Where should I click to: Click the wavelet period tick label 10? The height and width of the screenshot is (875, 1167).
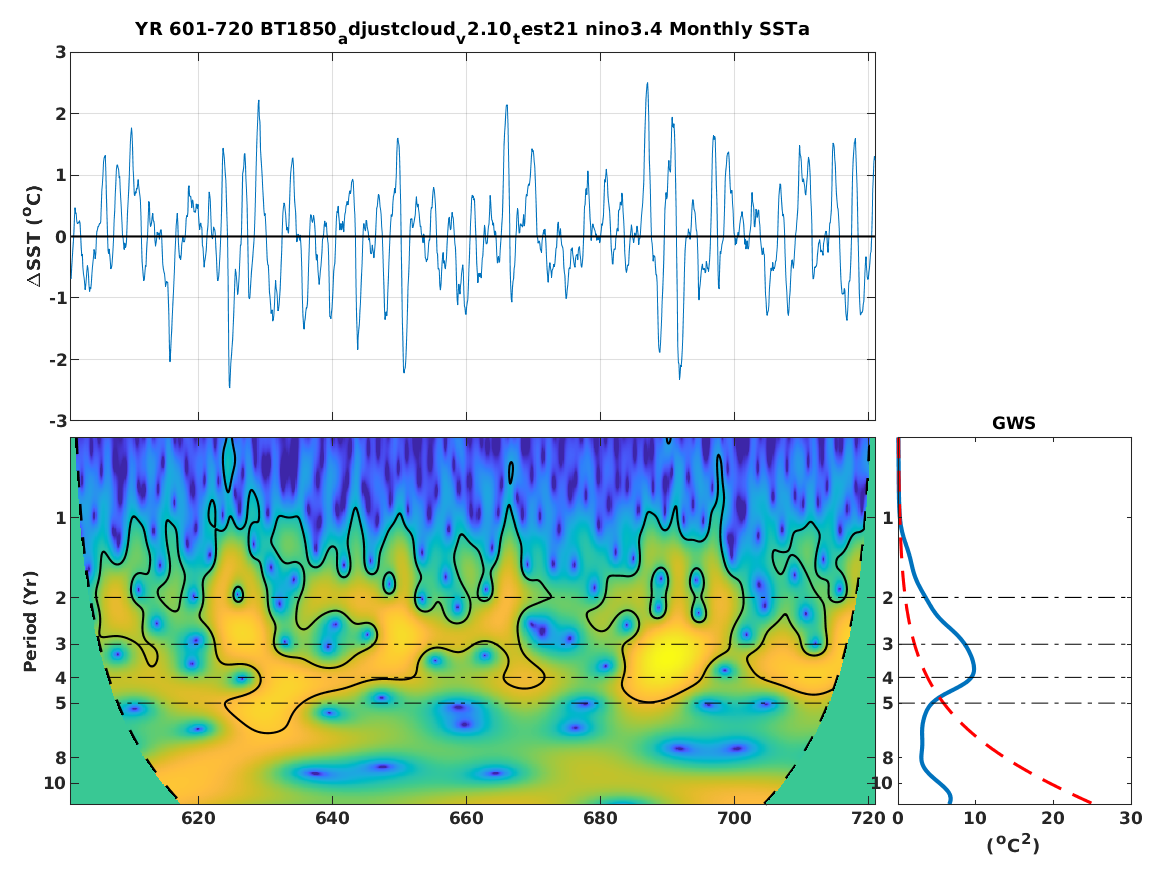(x=56, y=783)
